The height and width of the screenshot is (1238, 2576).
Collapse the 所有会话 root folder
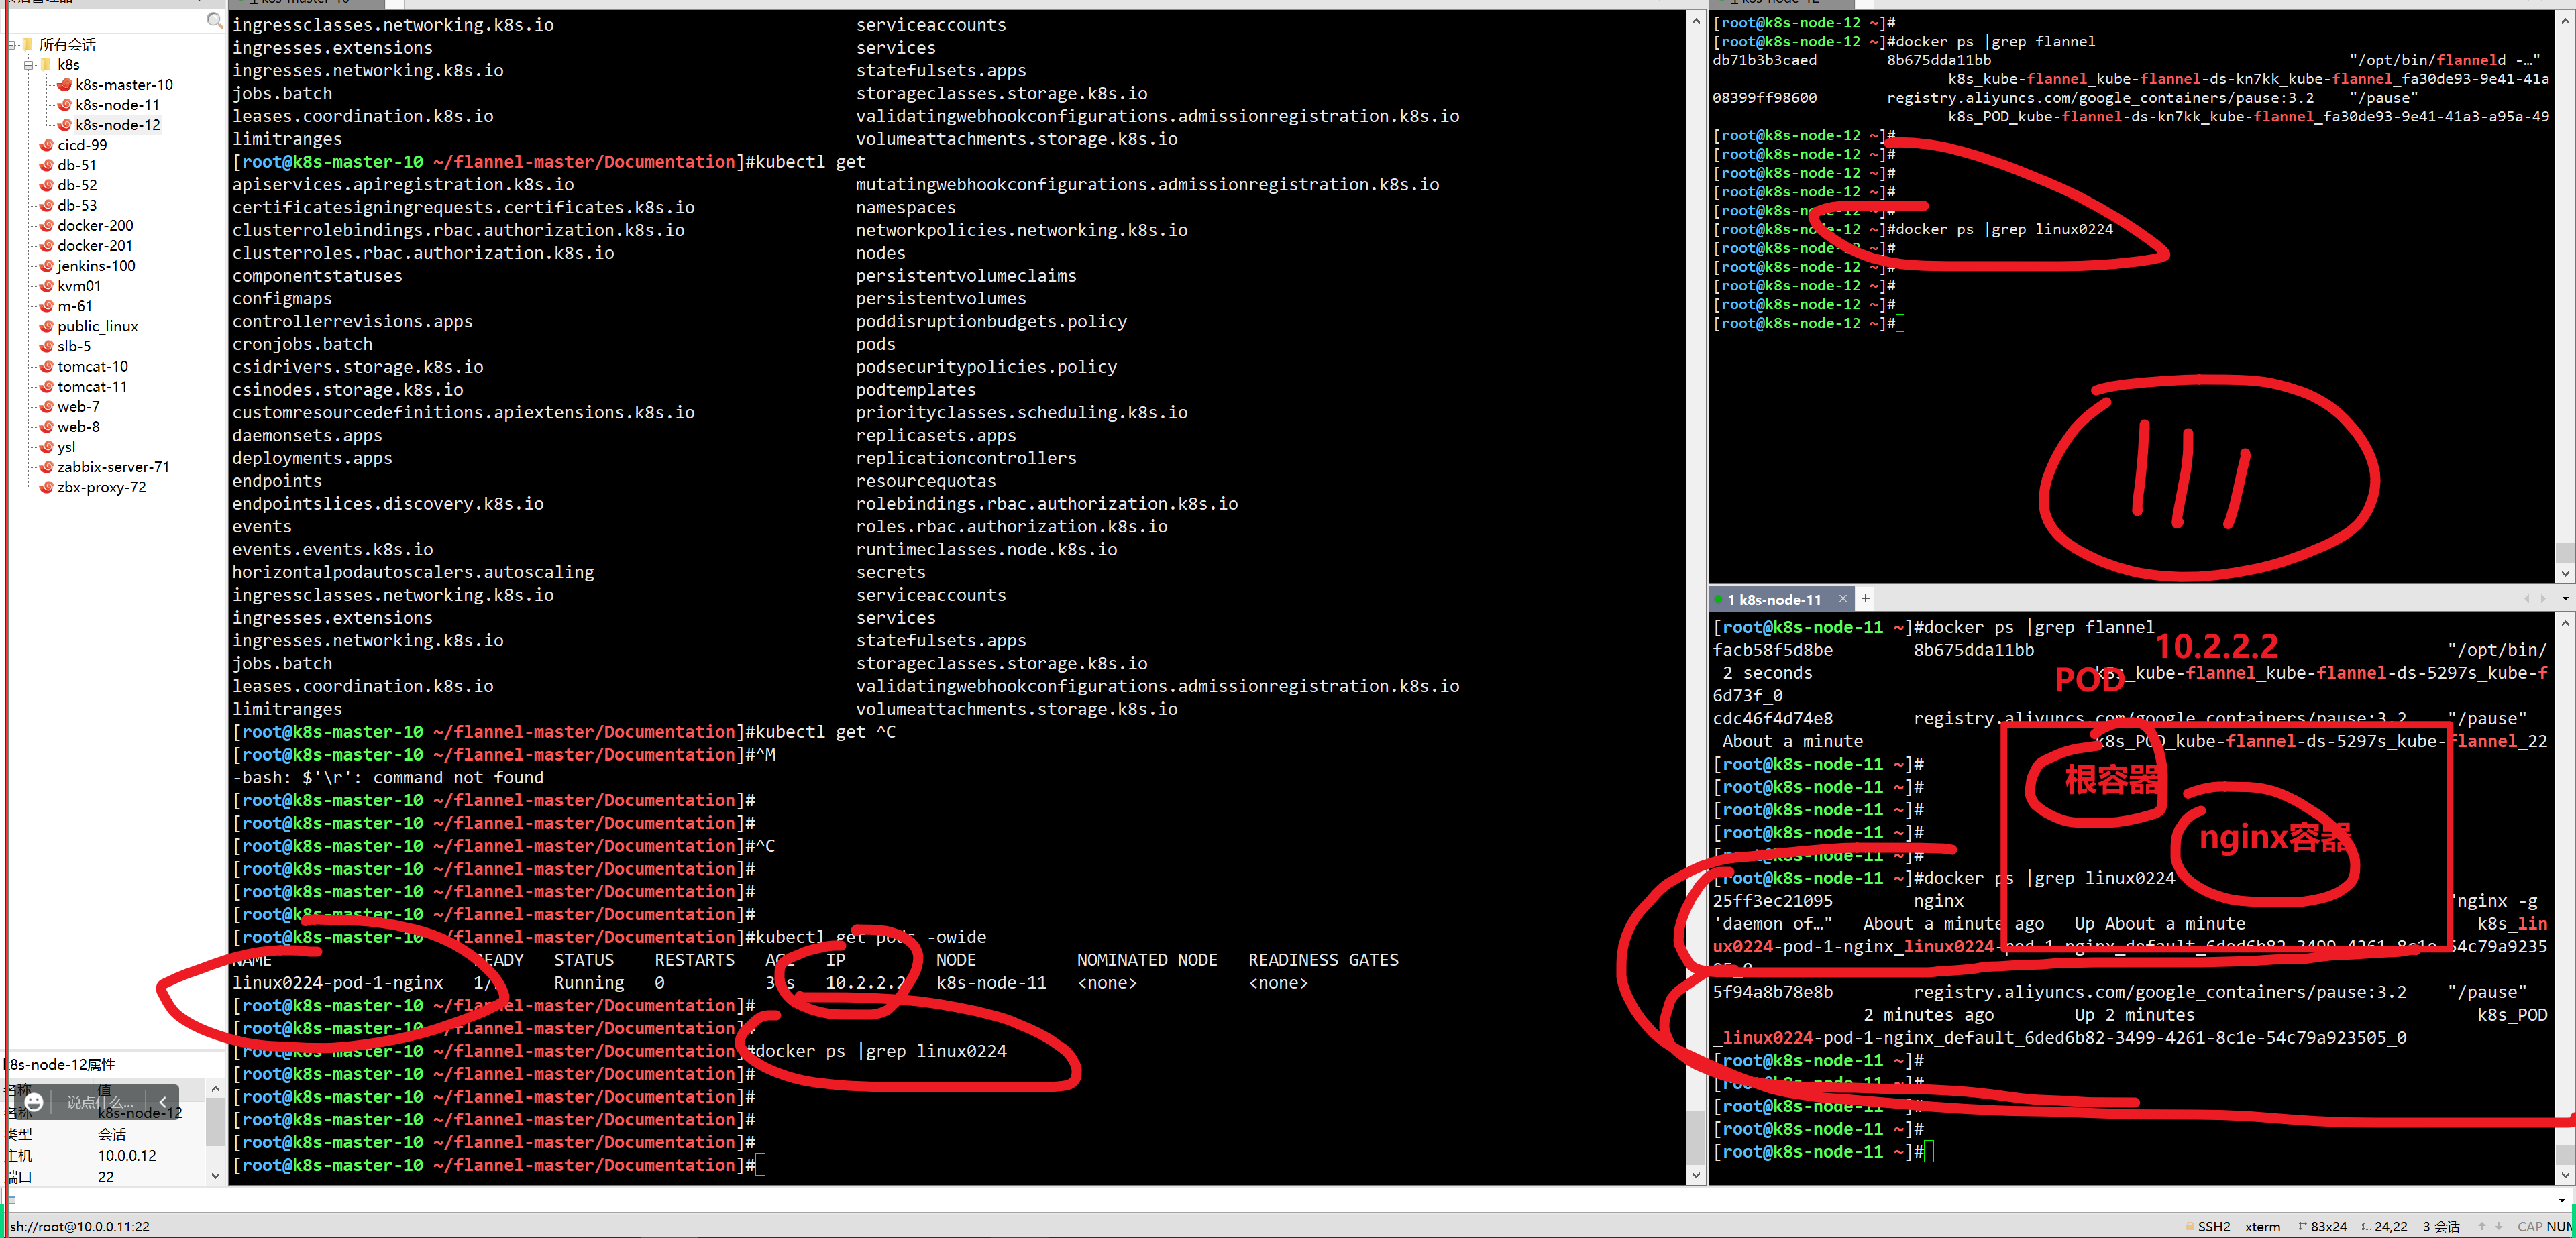tap(11, 45)
